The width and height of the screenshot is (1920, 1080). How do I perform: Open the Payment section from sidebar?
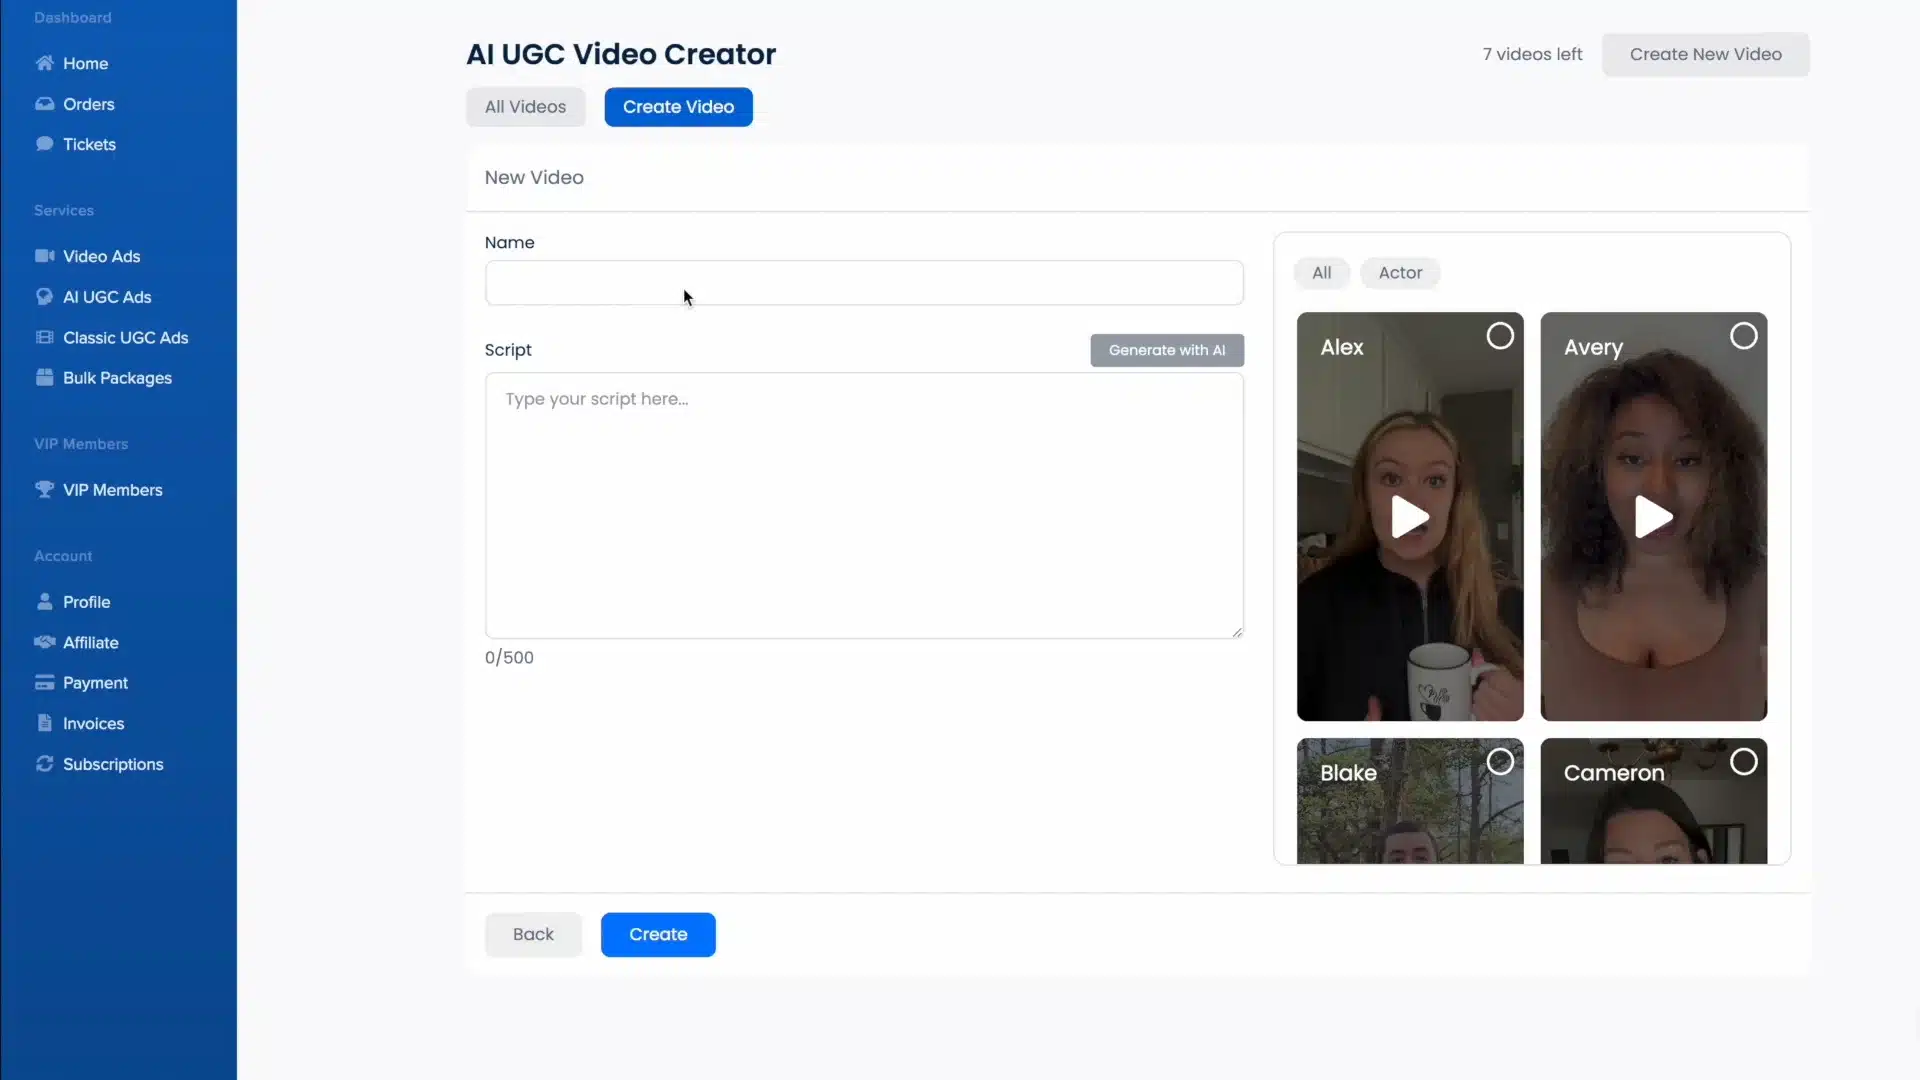click(x=45, y=682)
